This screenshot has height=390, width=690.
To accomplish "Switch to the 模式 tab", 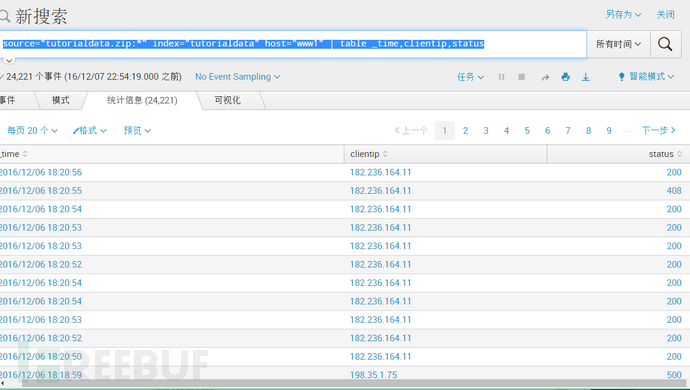I will pyautogui.click(x=61, y=100).
